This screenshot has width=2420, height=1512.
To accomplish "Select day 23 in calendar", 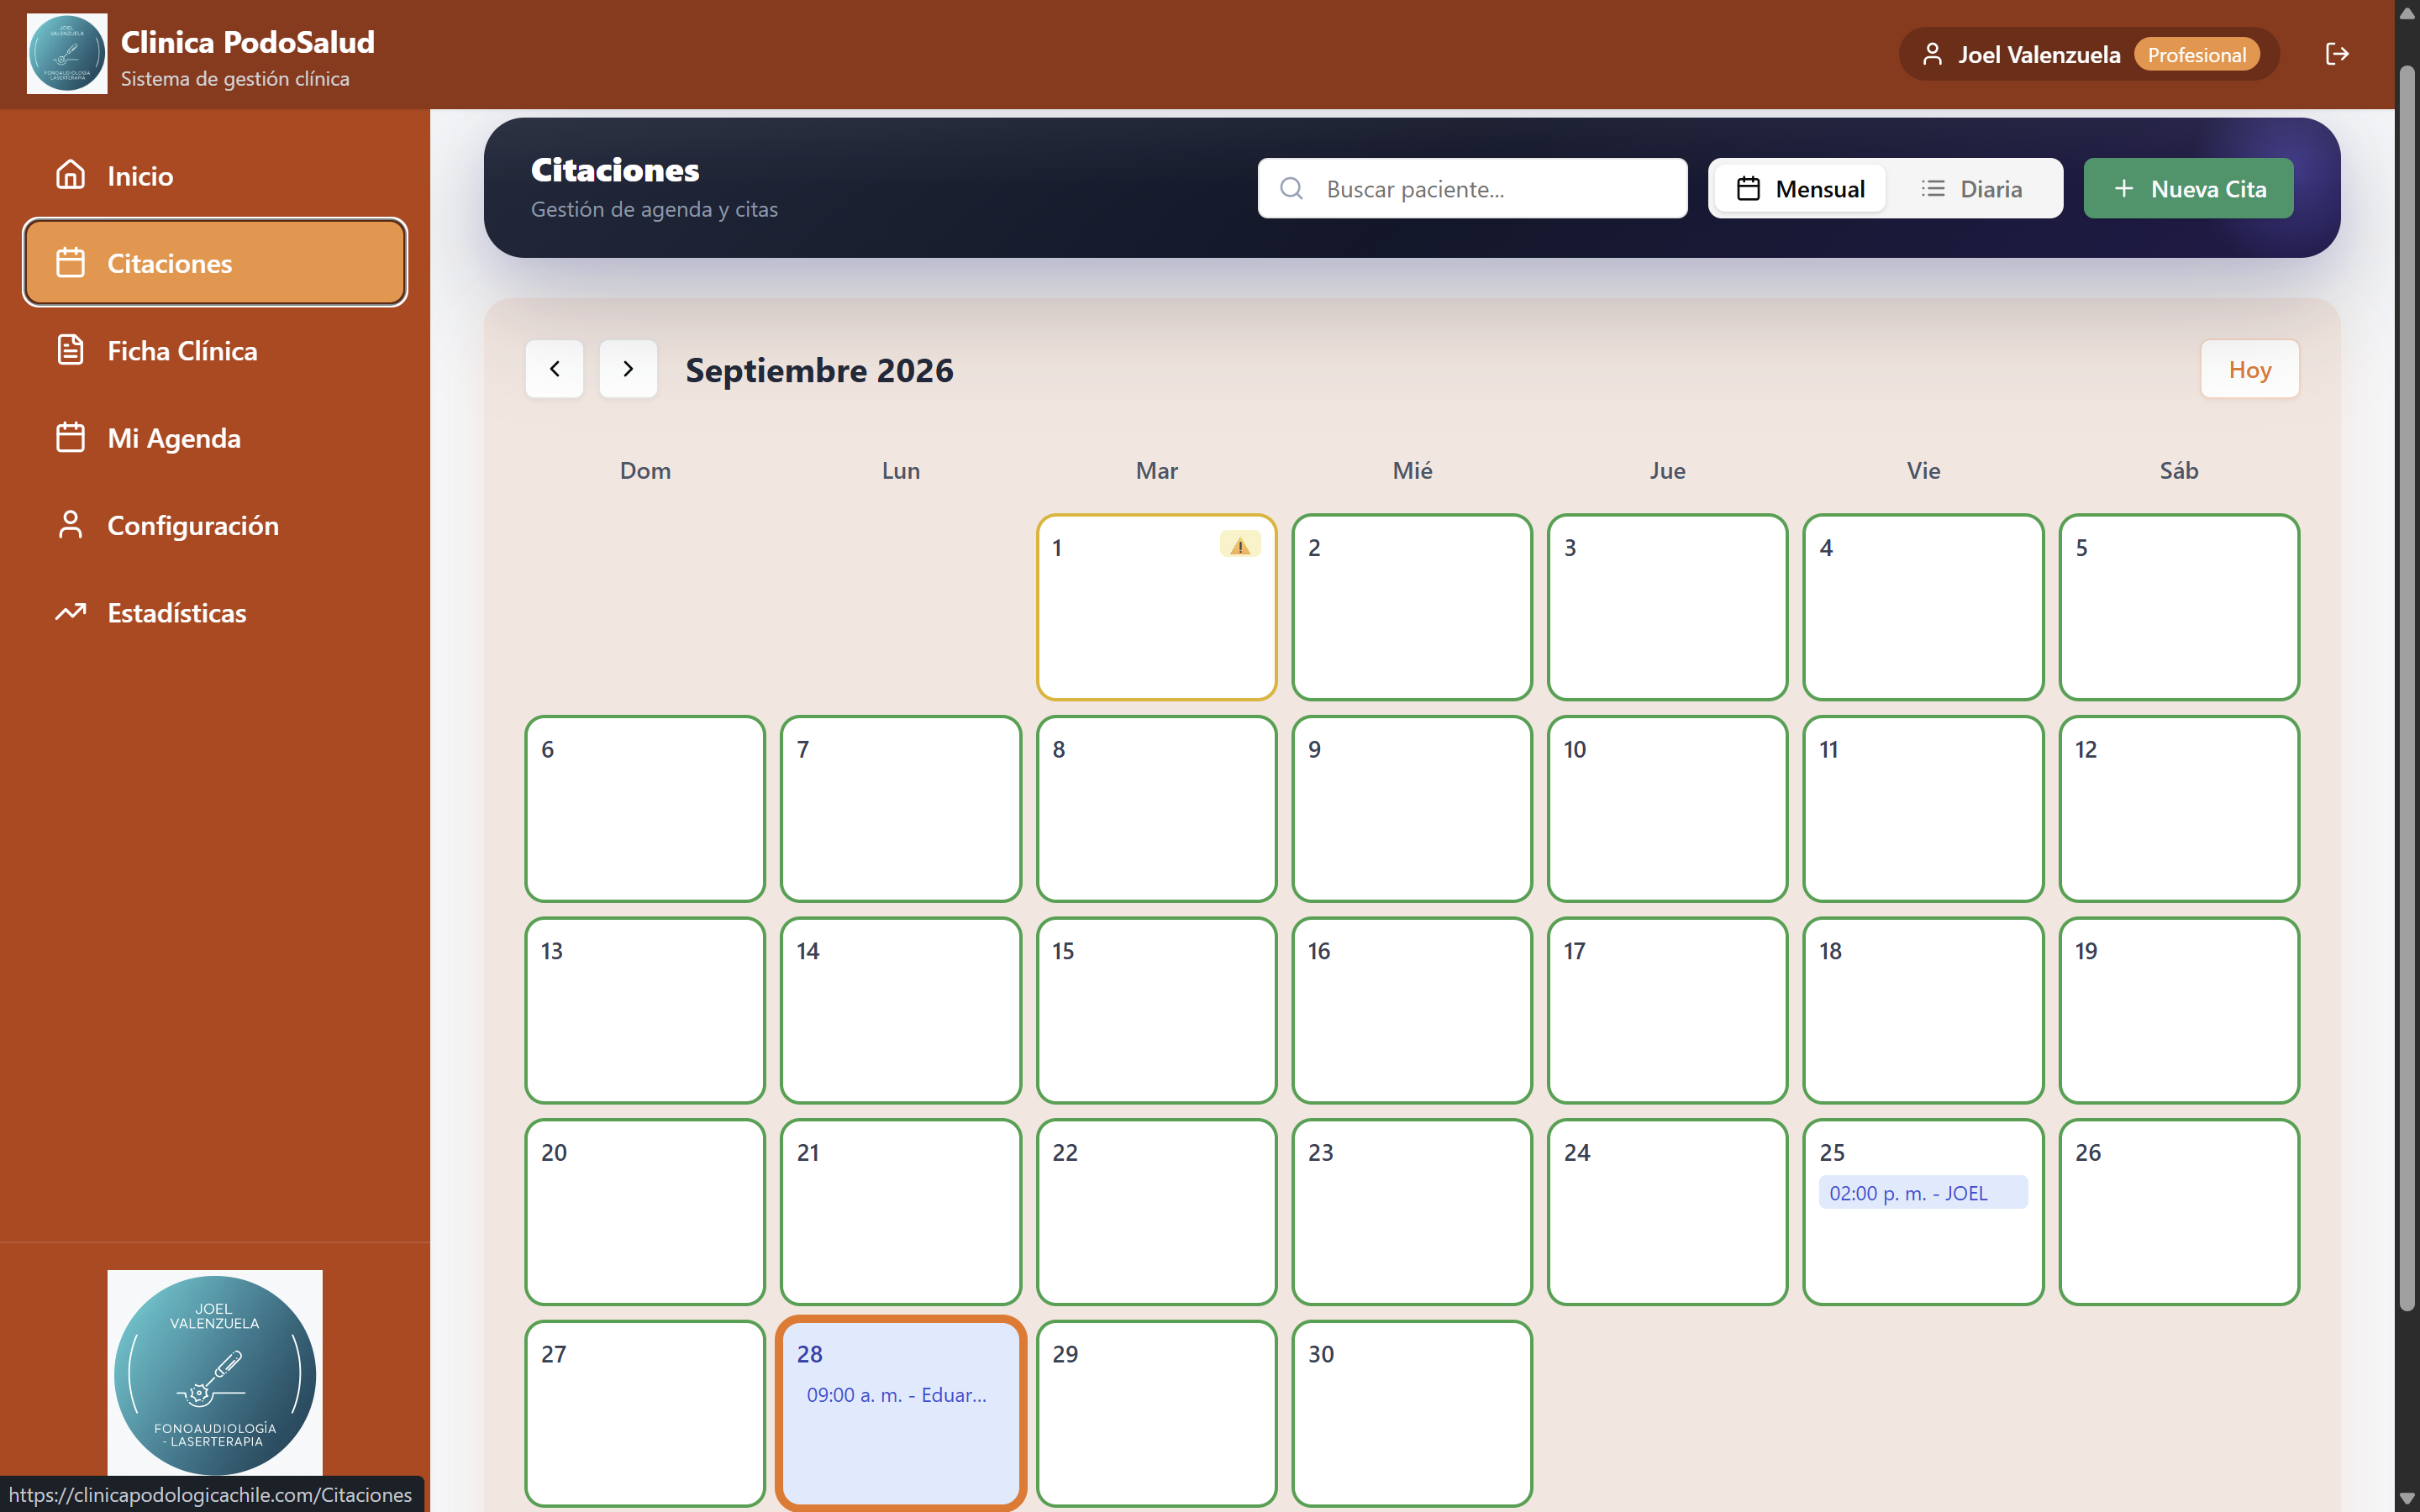I will [1412, 1211].
